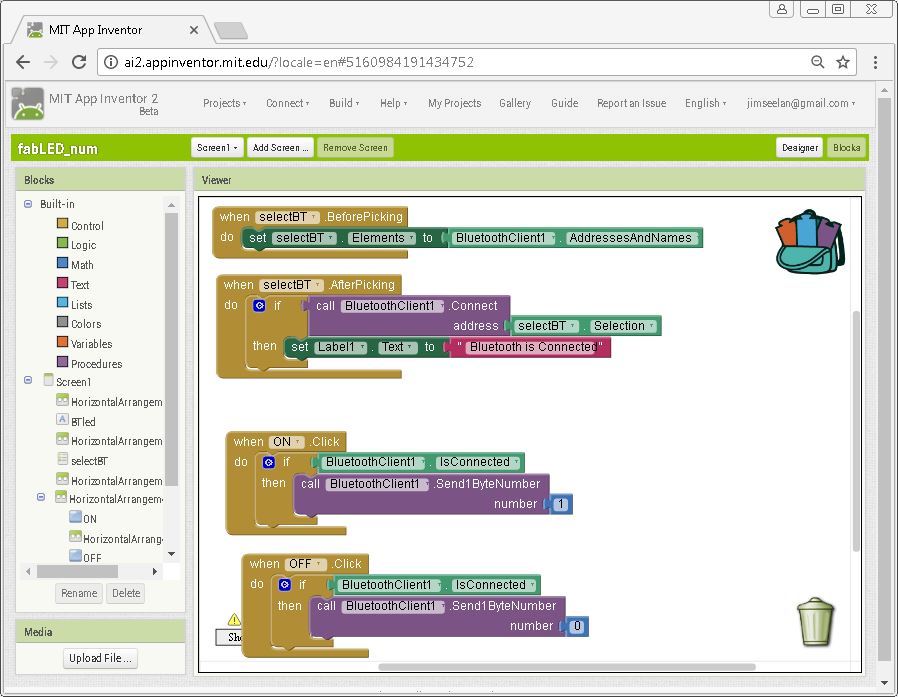The image size is (898, 697).
Task: Open the Guide link
Action: click(x=564, y=103)
